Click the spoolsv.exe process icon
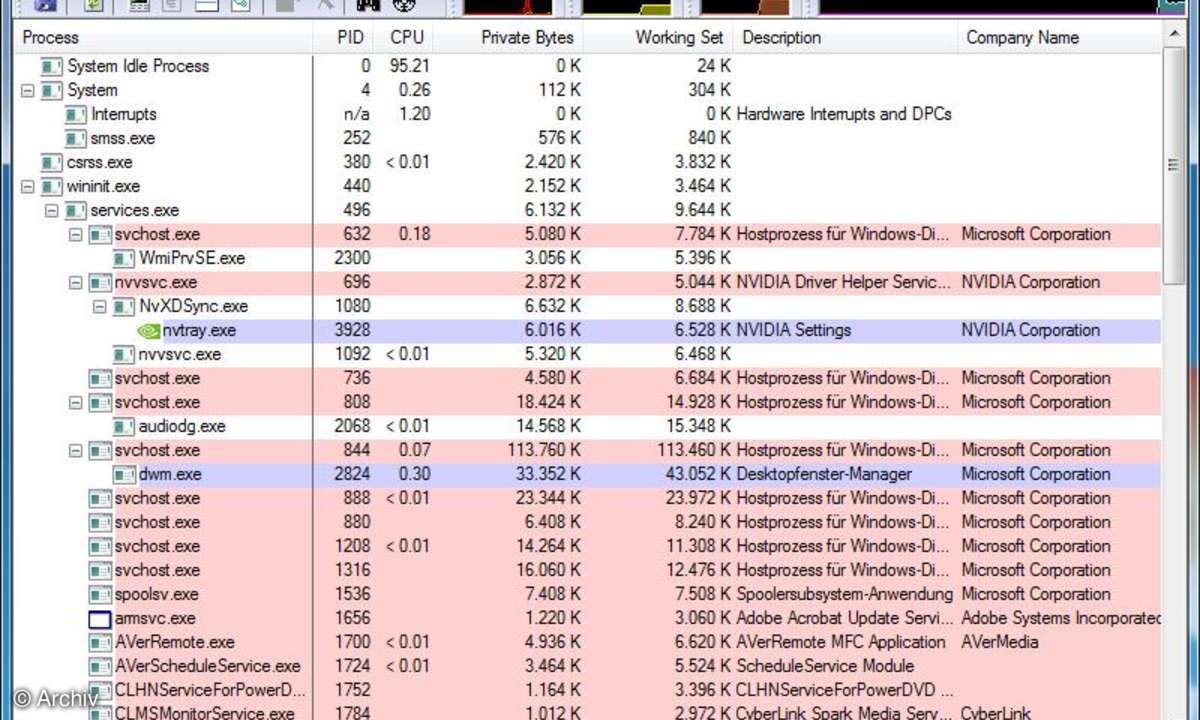The height and width of the screenshot is (720, 1200). point(100,594)
